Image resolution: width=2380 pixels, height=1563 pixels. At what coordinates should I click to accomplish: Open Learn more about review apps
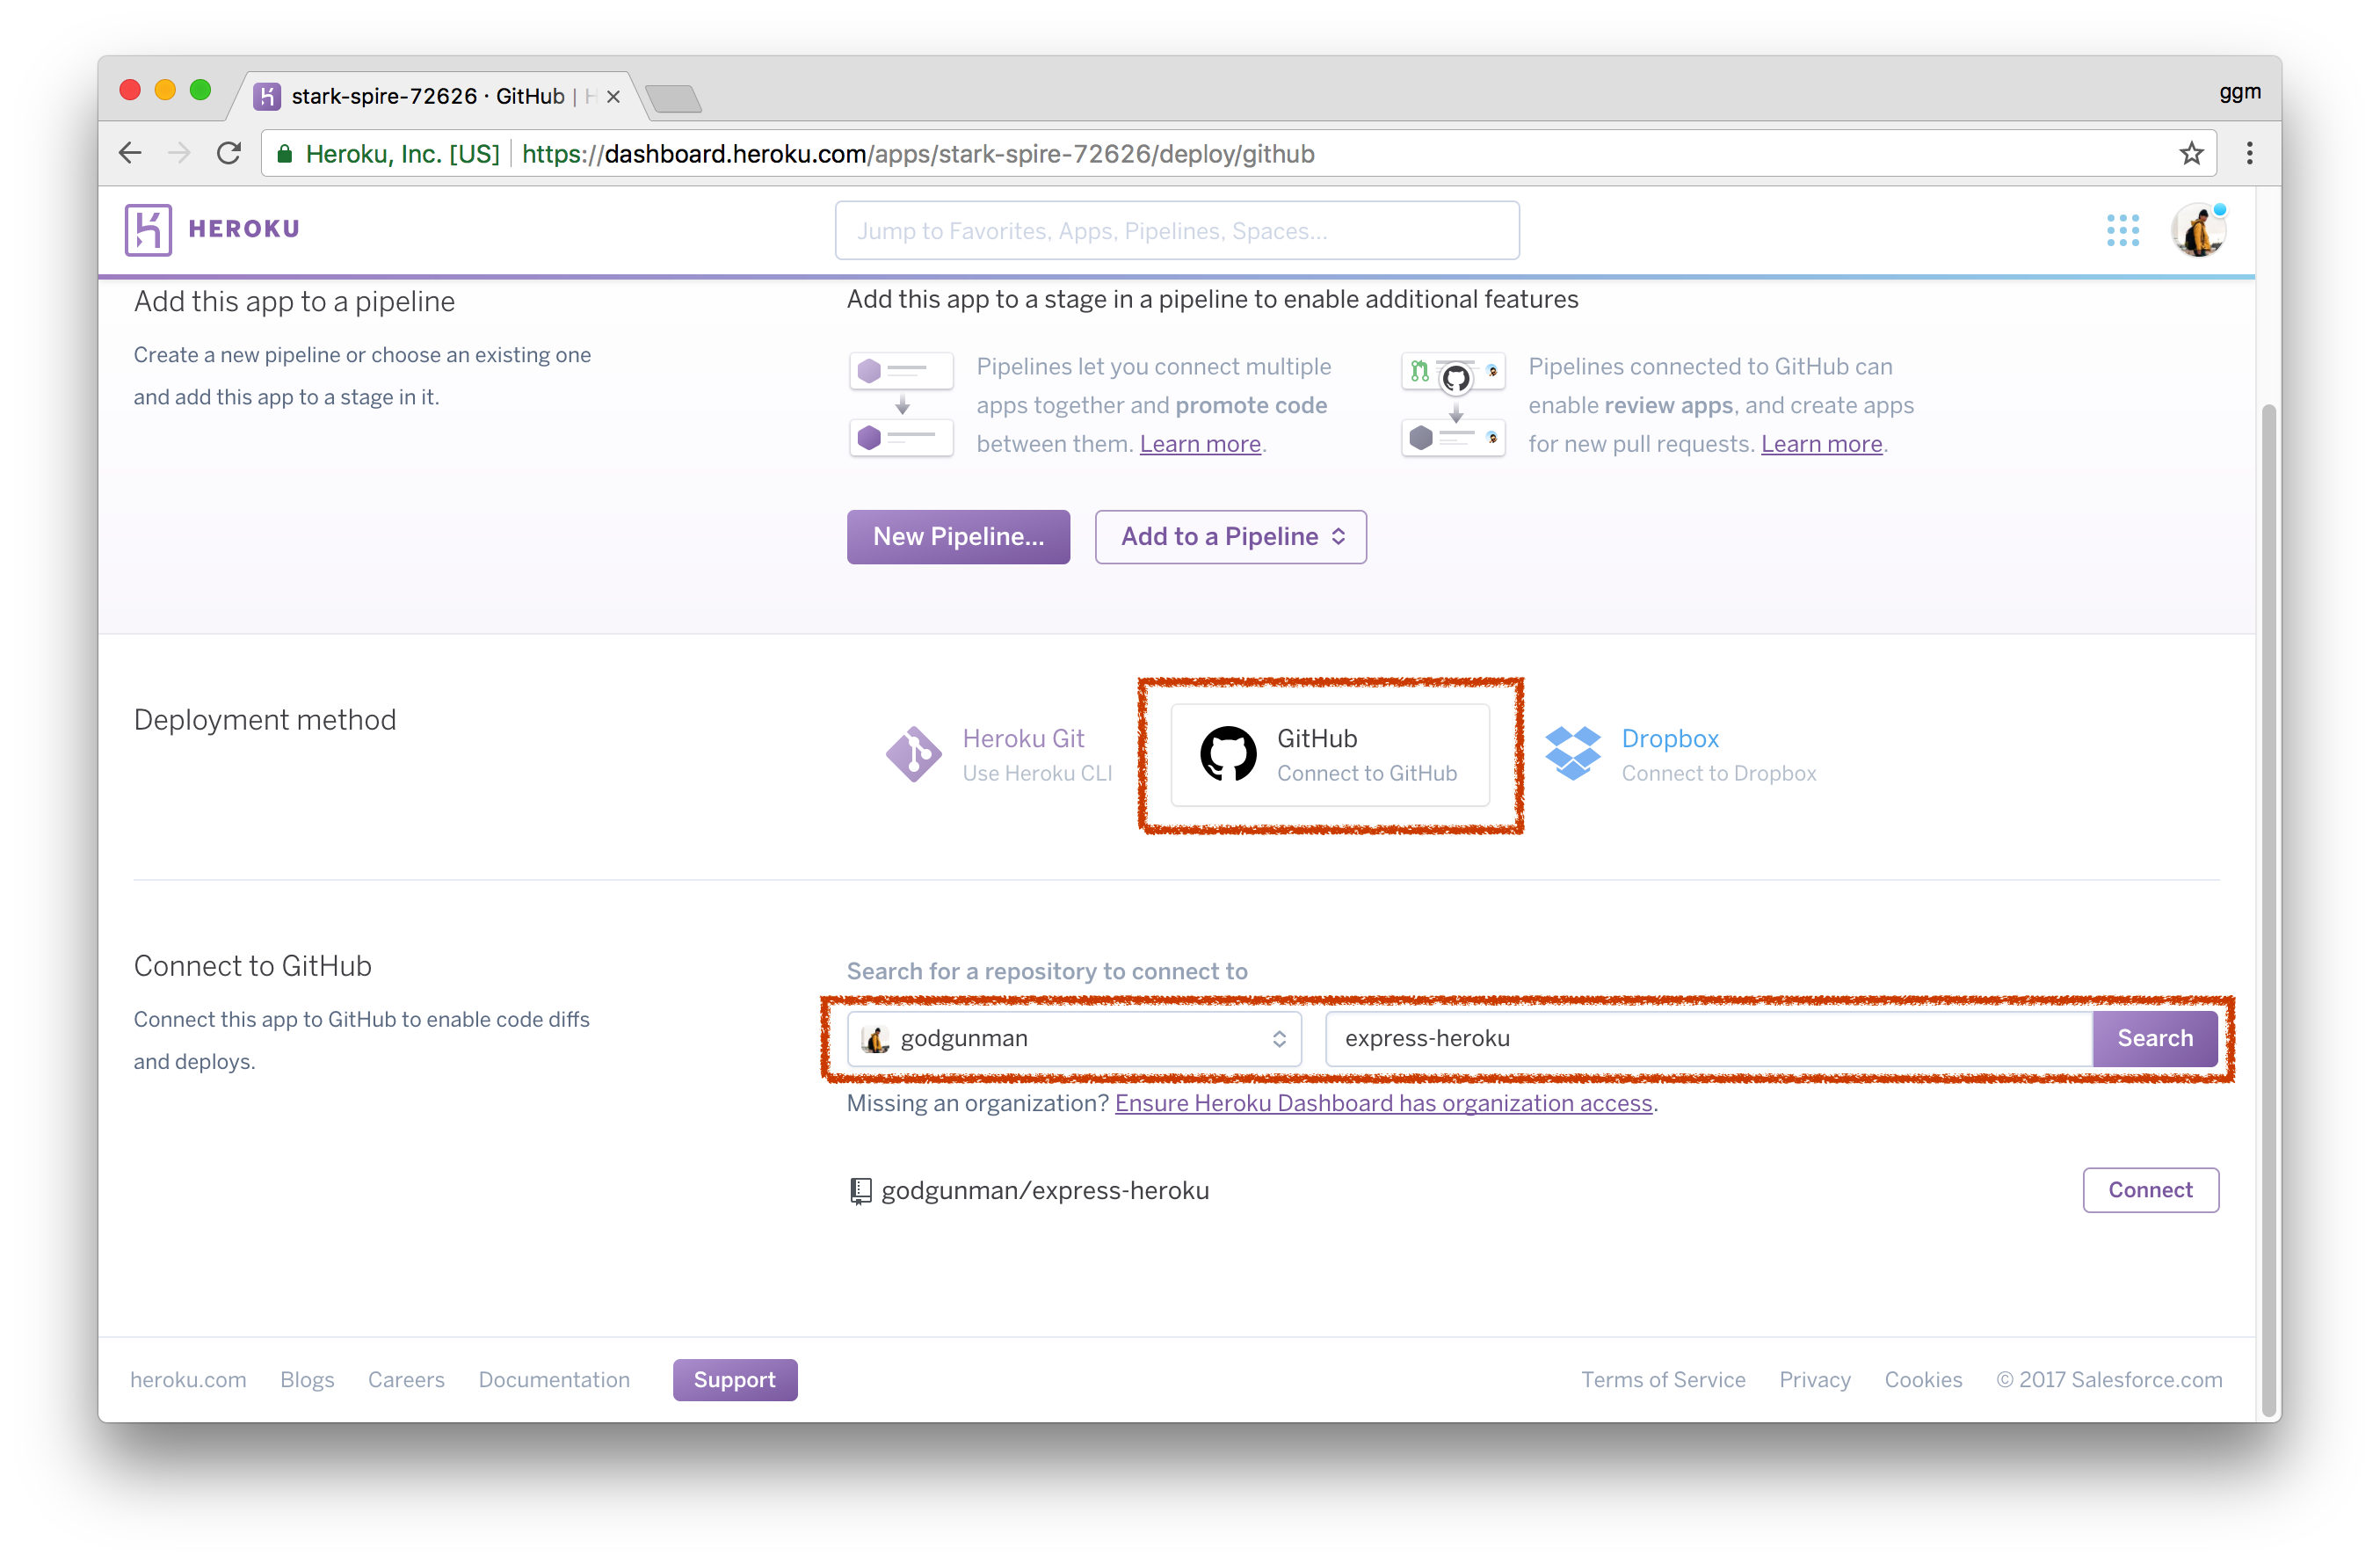(x=1821, y=444)
